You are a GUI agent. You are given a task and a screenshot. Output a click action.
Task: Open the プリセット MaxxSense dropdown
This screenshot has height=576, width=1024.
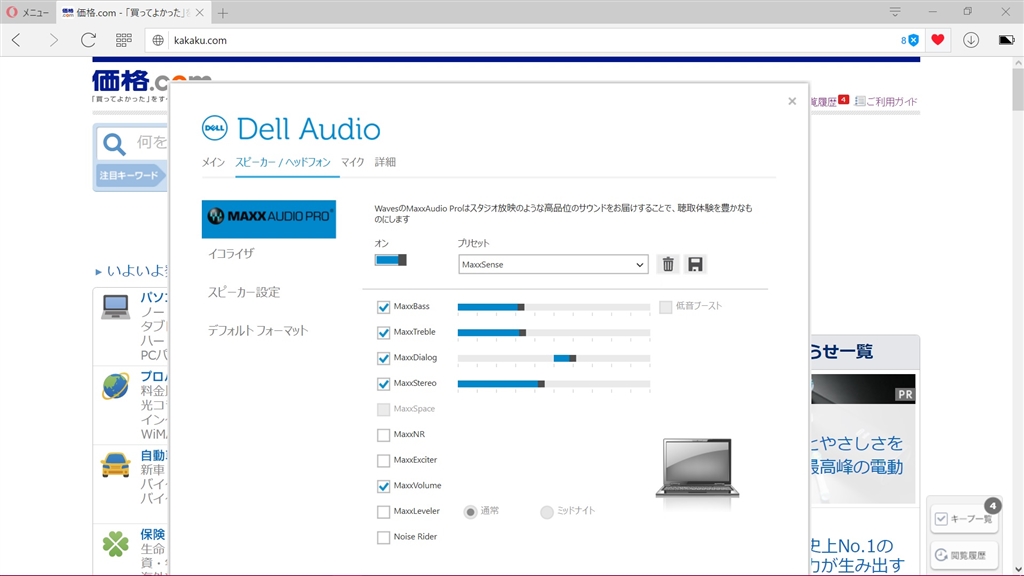coord(553,264)
